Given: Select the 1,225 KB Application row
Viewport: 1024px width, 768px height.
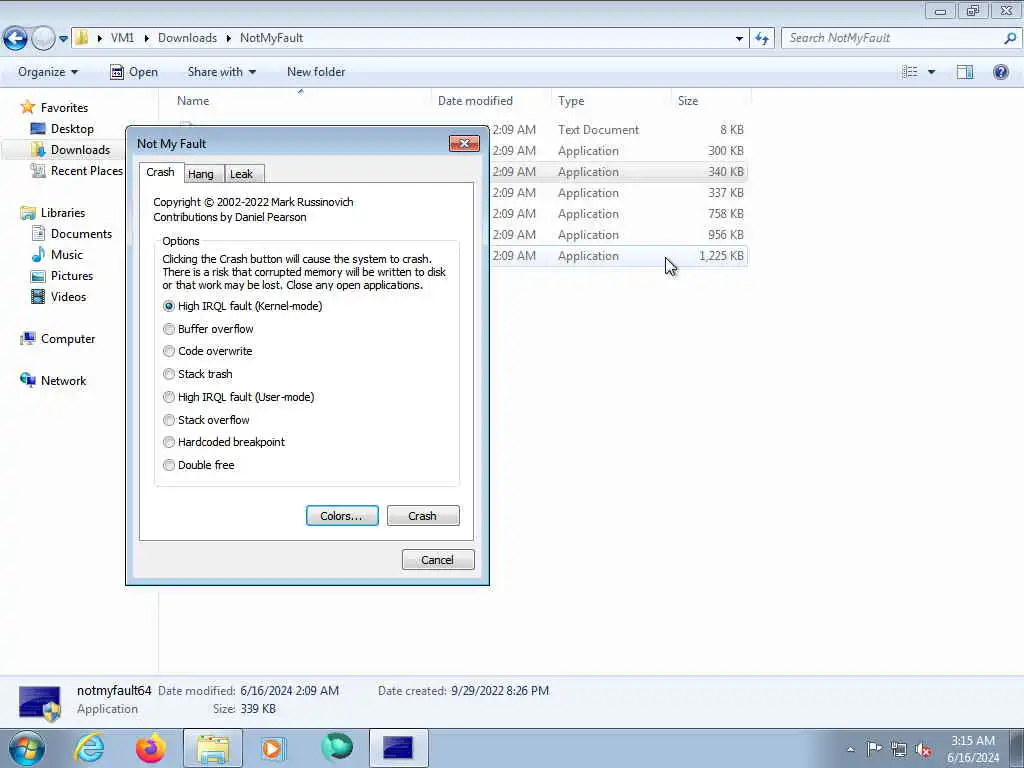Looking at the screenshot, I should [618, 255].
